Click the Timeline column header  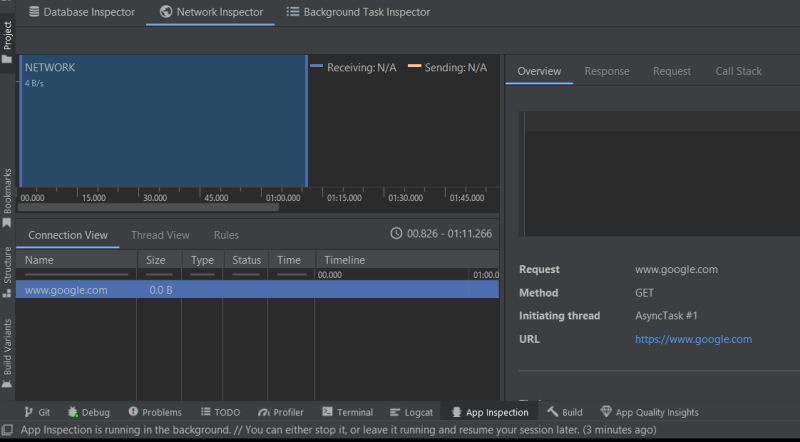coord(407,260)
